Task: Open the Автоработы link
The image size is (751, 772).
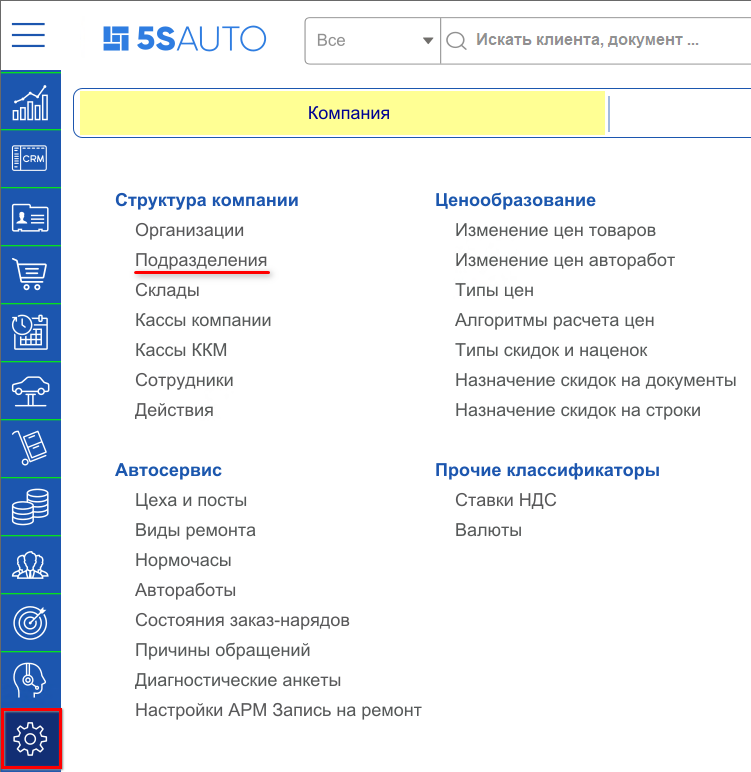Action: pos(186,590)
